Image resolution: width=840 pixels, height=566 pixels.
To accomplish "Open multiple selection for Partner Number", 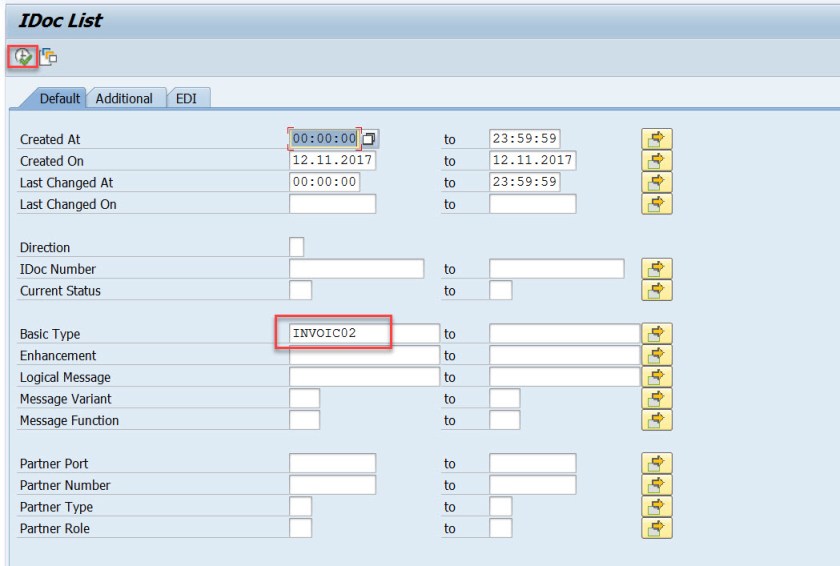I will pos(656,485).
